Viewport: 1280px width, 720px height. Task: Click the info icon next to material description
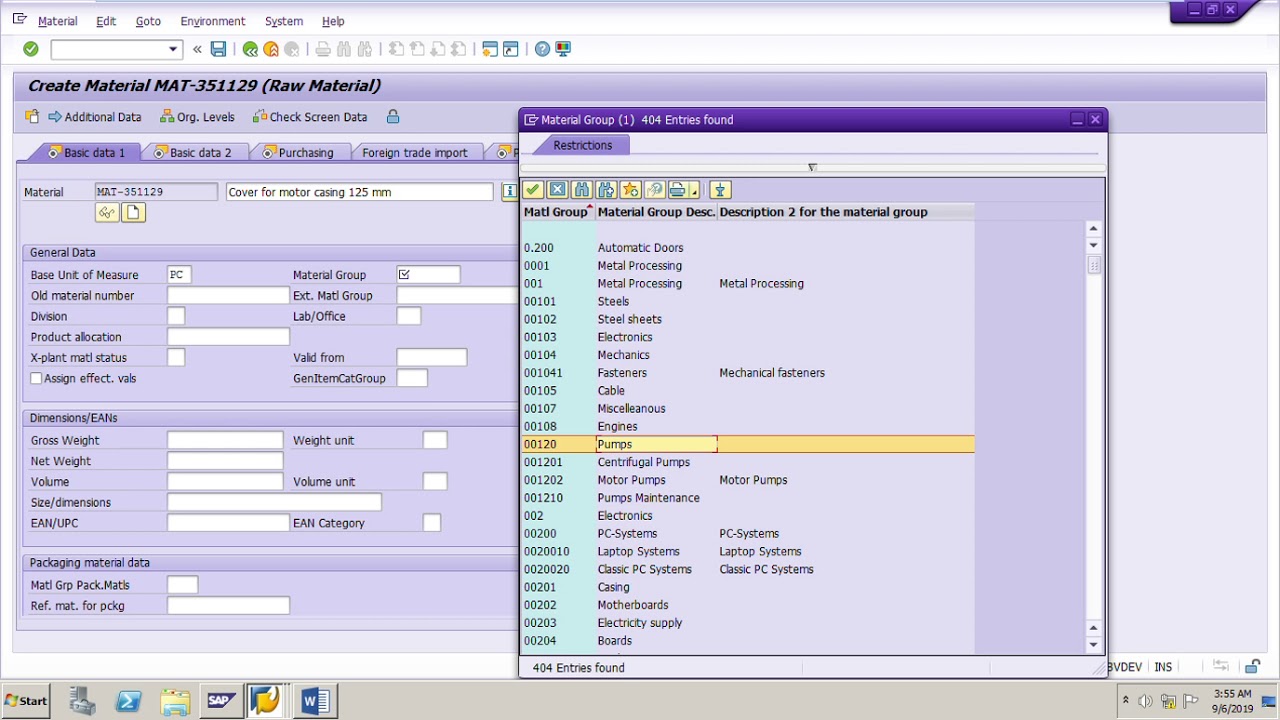tap(509, 192)
